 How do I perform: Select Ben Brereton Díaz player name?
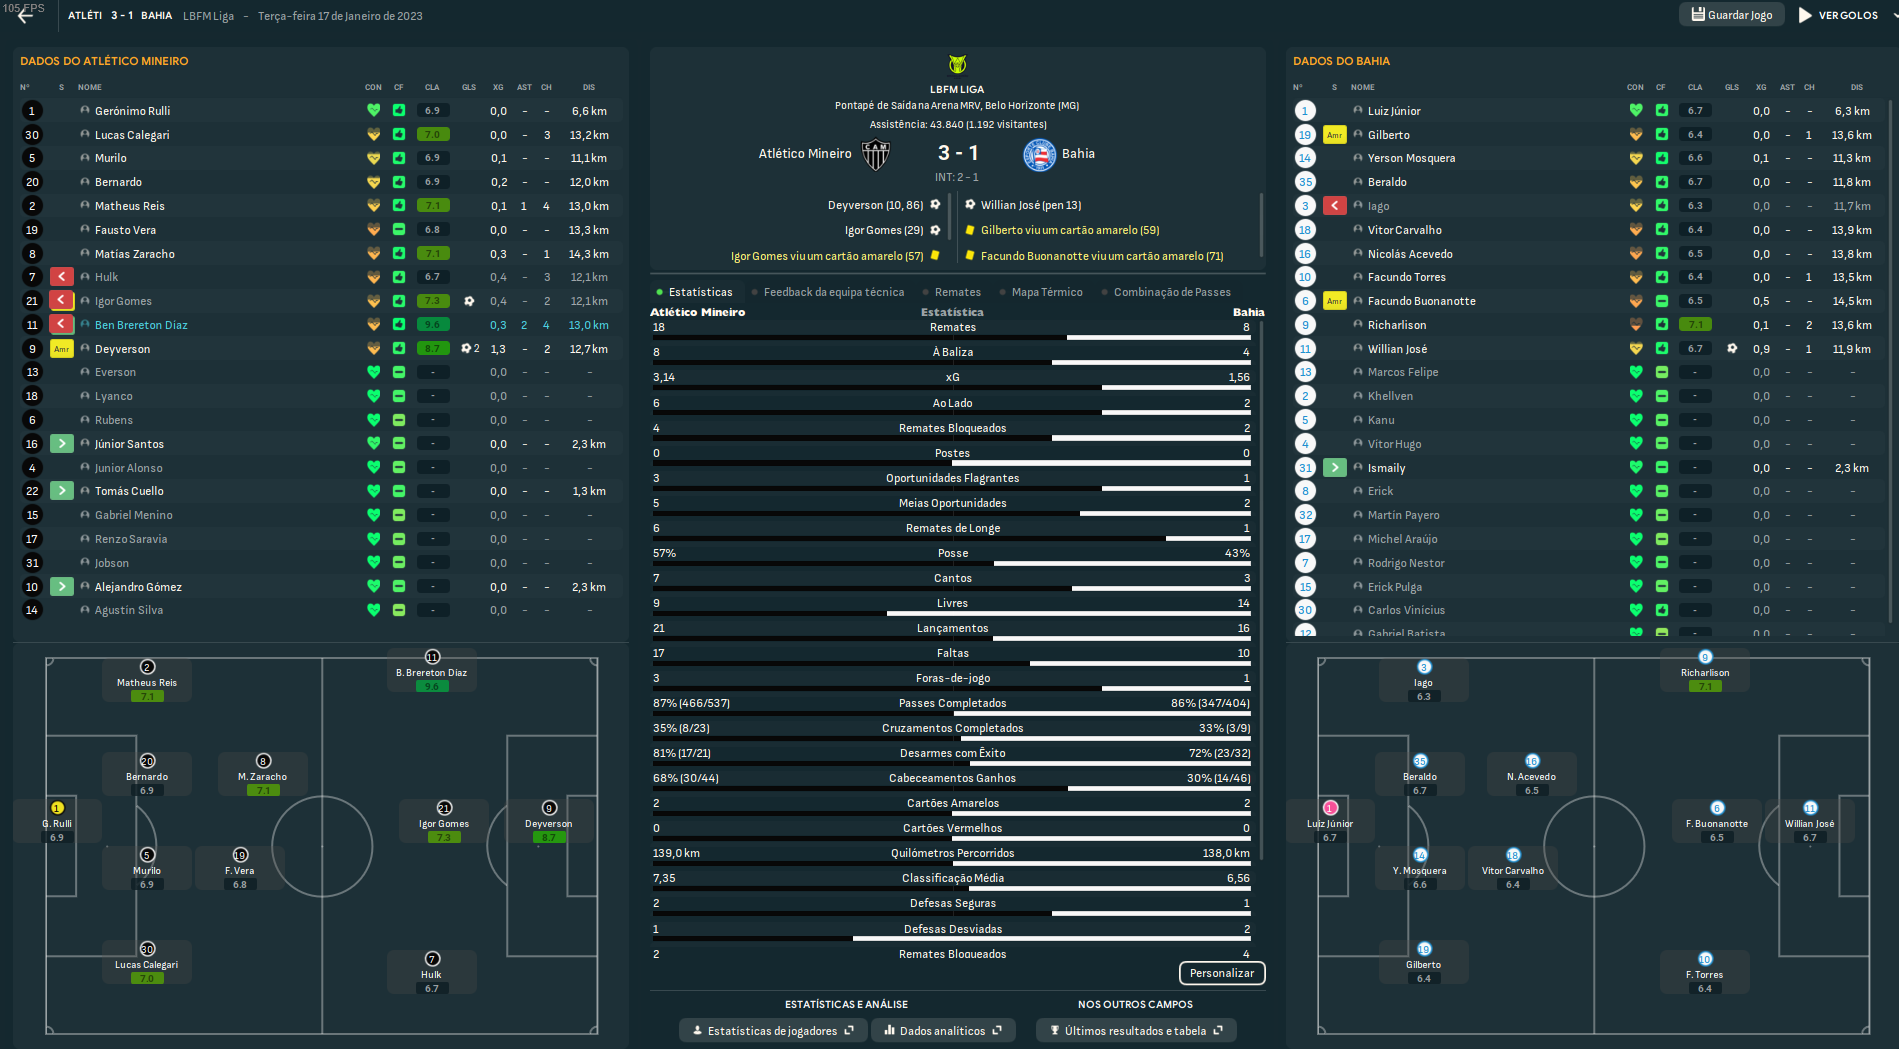click(141, 325)
